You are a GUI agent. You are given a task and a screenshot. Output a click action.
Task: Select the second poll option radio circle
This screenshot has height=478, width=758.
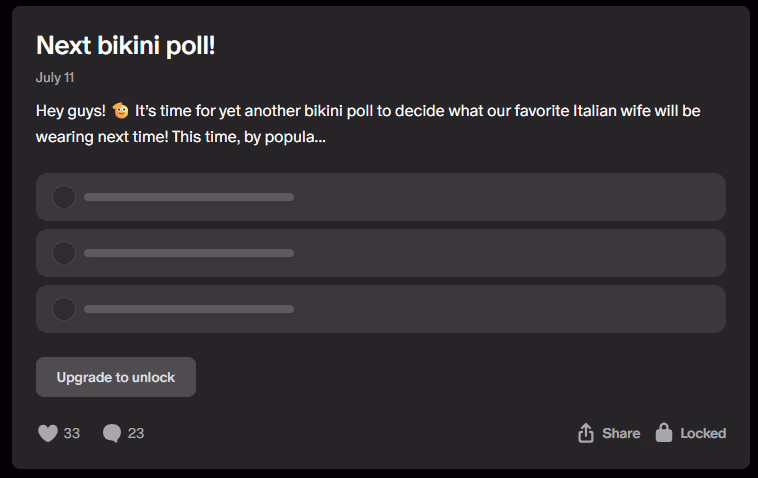tap(64, 253)
